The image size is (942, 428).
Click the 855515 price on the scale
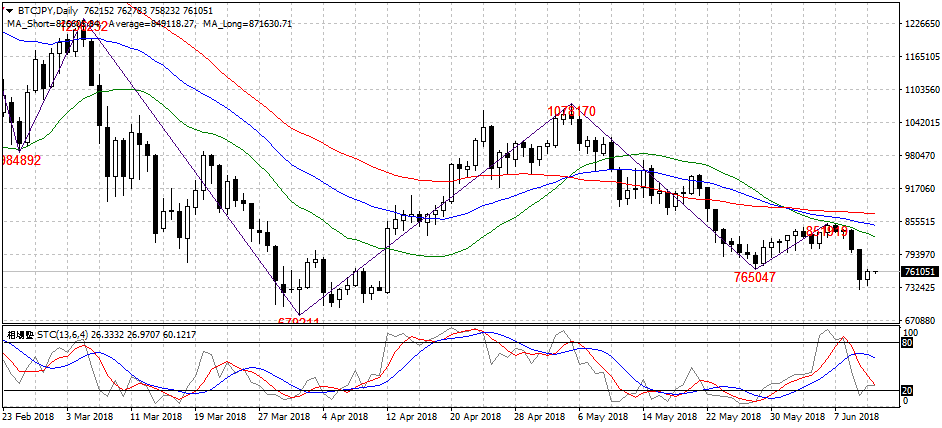(x=922, y=221)
